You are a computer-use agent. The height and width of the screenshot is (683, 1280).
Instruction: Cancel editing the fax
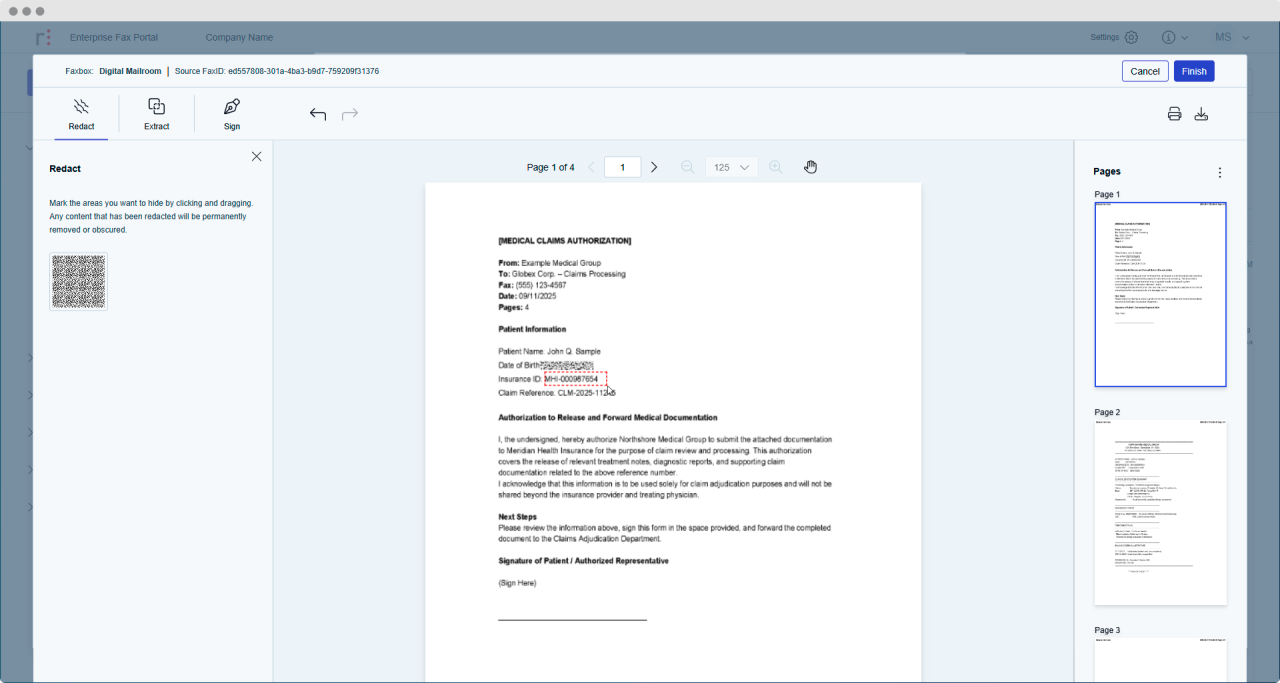click(1144, 71)
